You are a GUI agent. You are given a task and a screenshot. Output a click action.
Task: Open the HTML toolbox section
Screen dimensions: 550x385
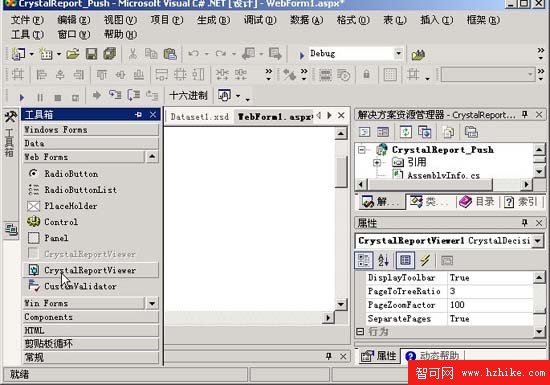[x=91, y=330]
